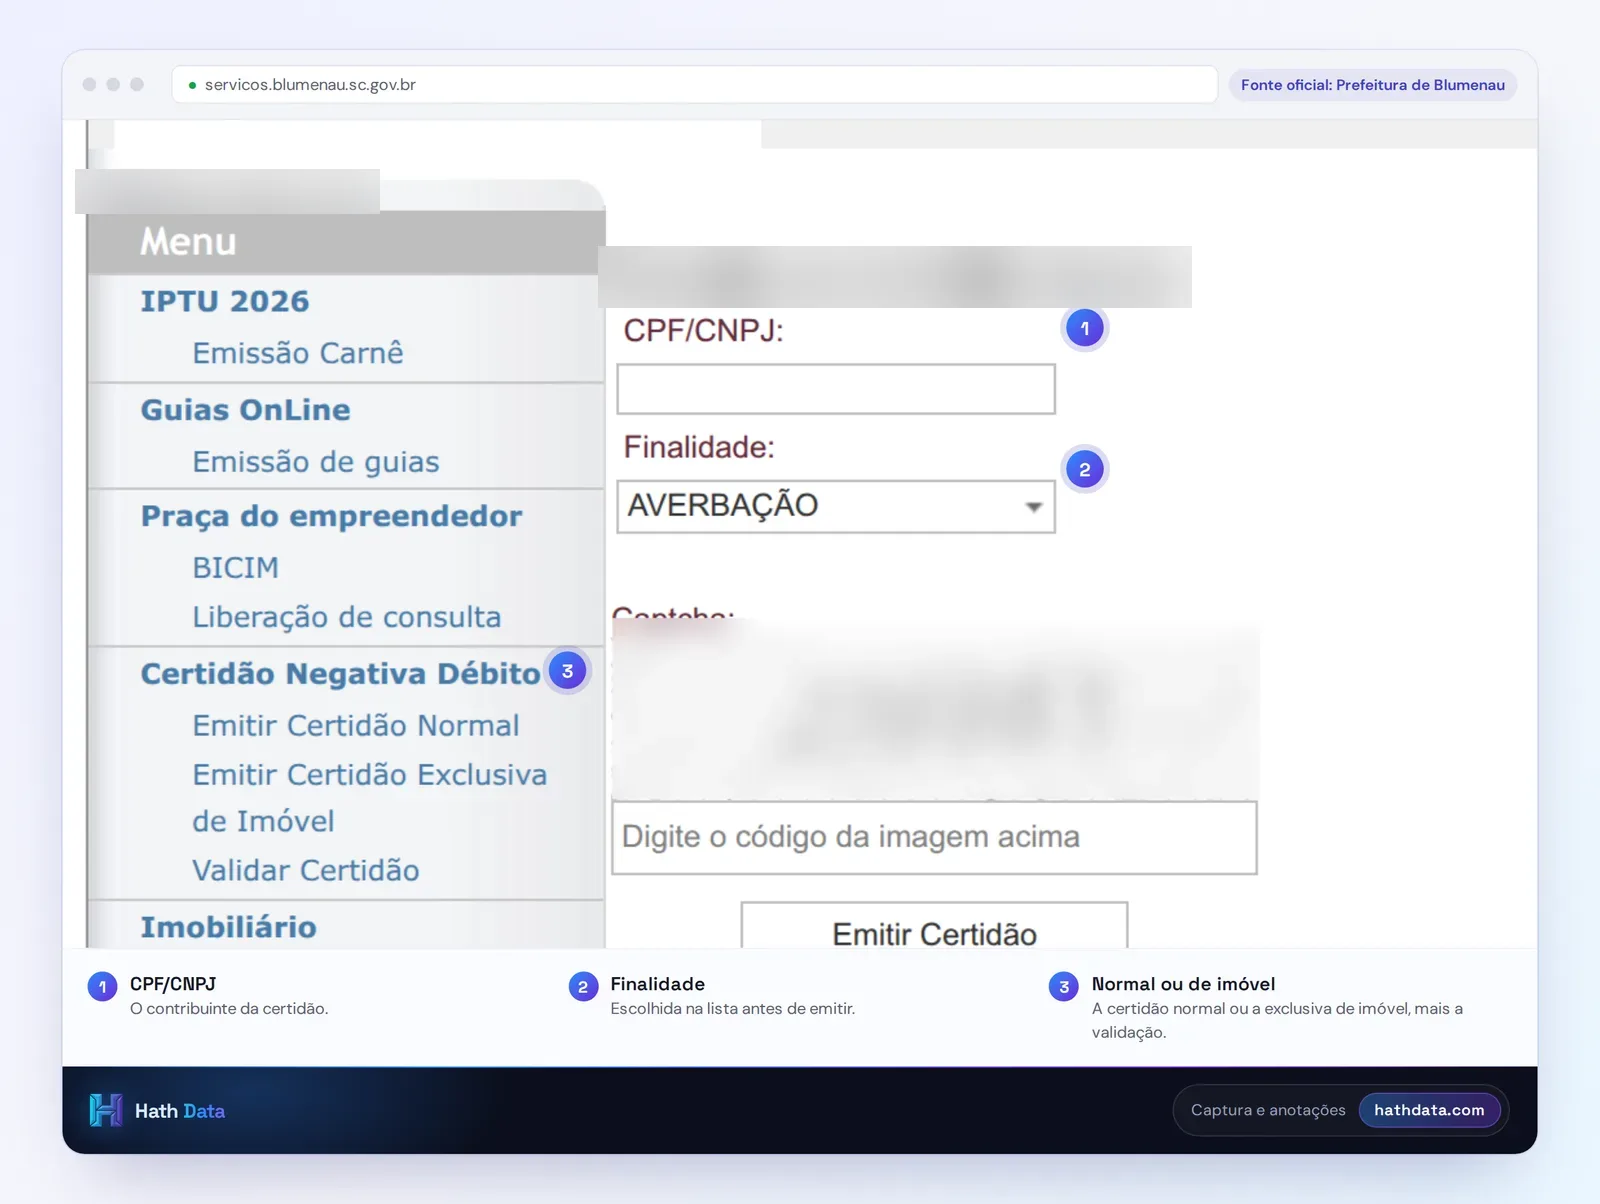Screen dimensions: 1600x1204
Task: Select the 'Finalidade:' form label
Action: tap(699, 447)
